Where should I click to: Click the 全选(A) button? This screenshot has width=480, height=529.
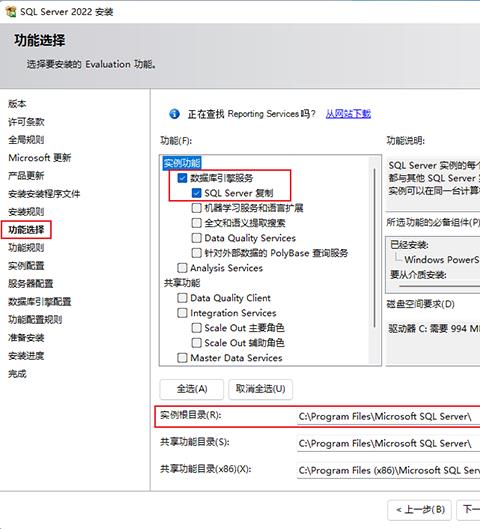192,389
